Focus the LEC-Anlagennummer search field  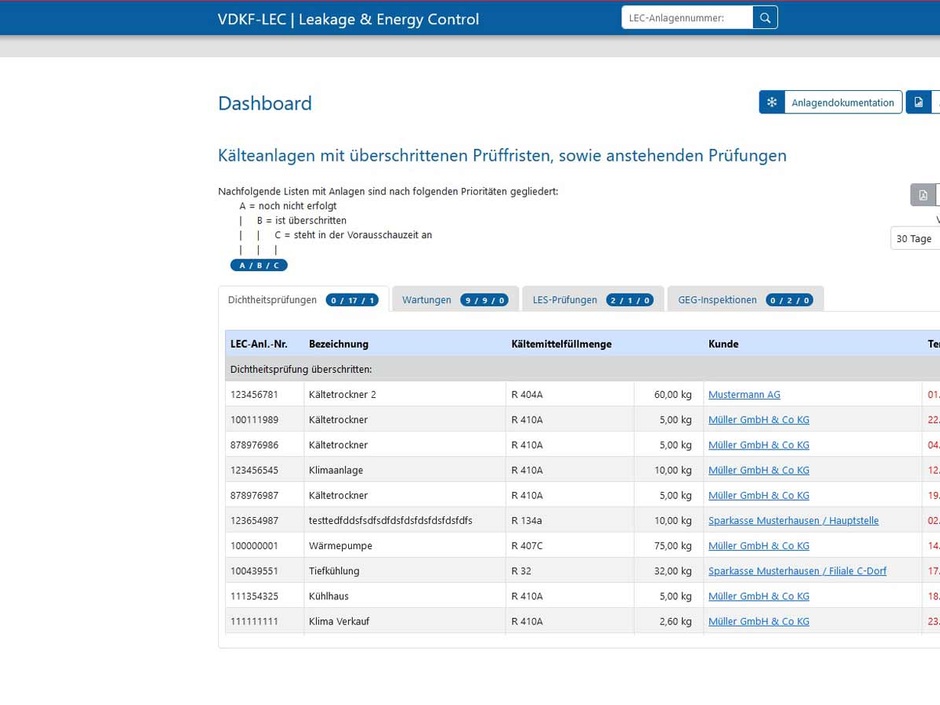click(x=686, y=18)
